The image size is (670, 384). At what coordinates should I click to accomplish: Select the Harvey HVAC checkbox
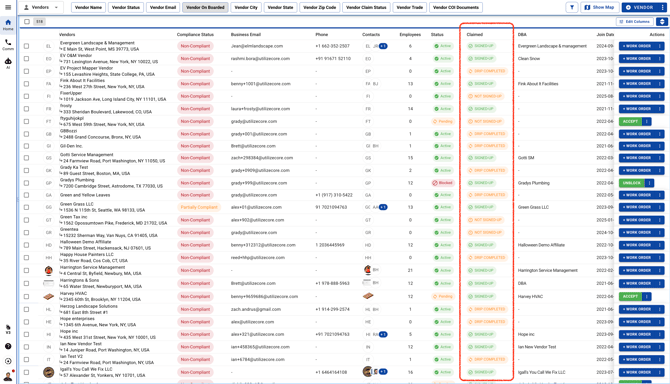click(26, 296)
